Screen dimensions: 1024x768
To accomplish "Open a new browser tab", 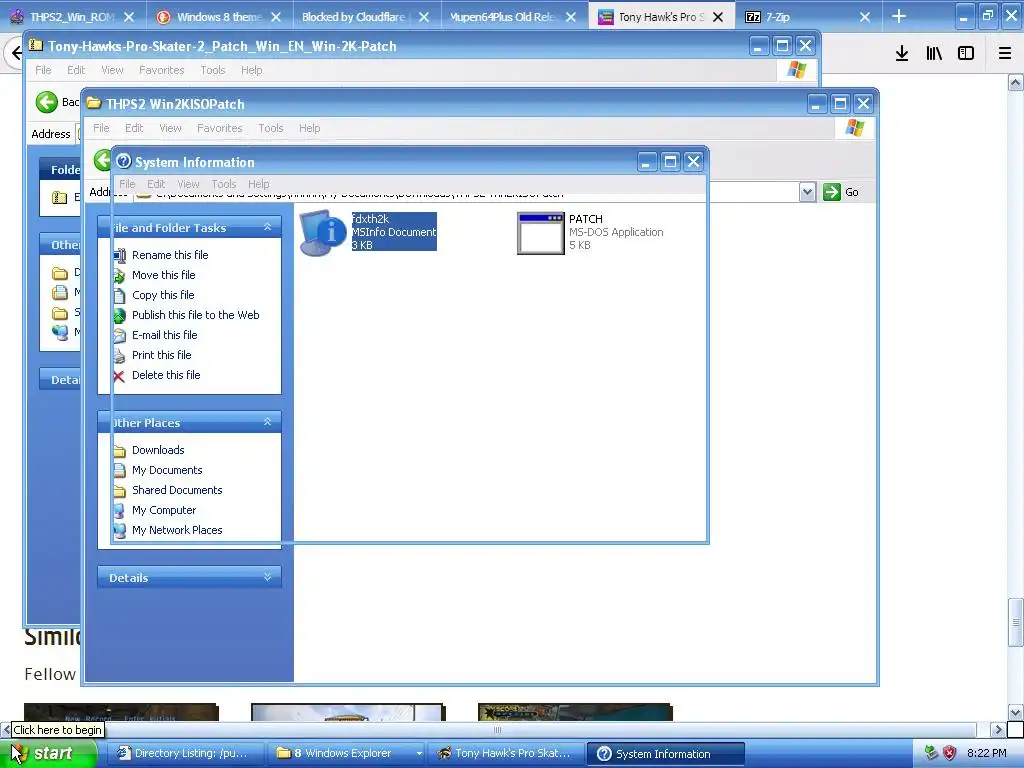I will [899, 16].
